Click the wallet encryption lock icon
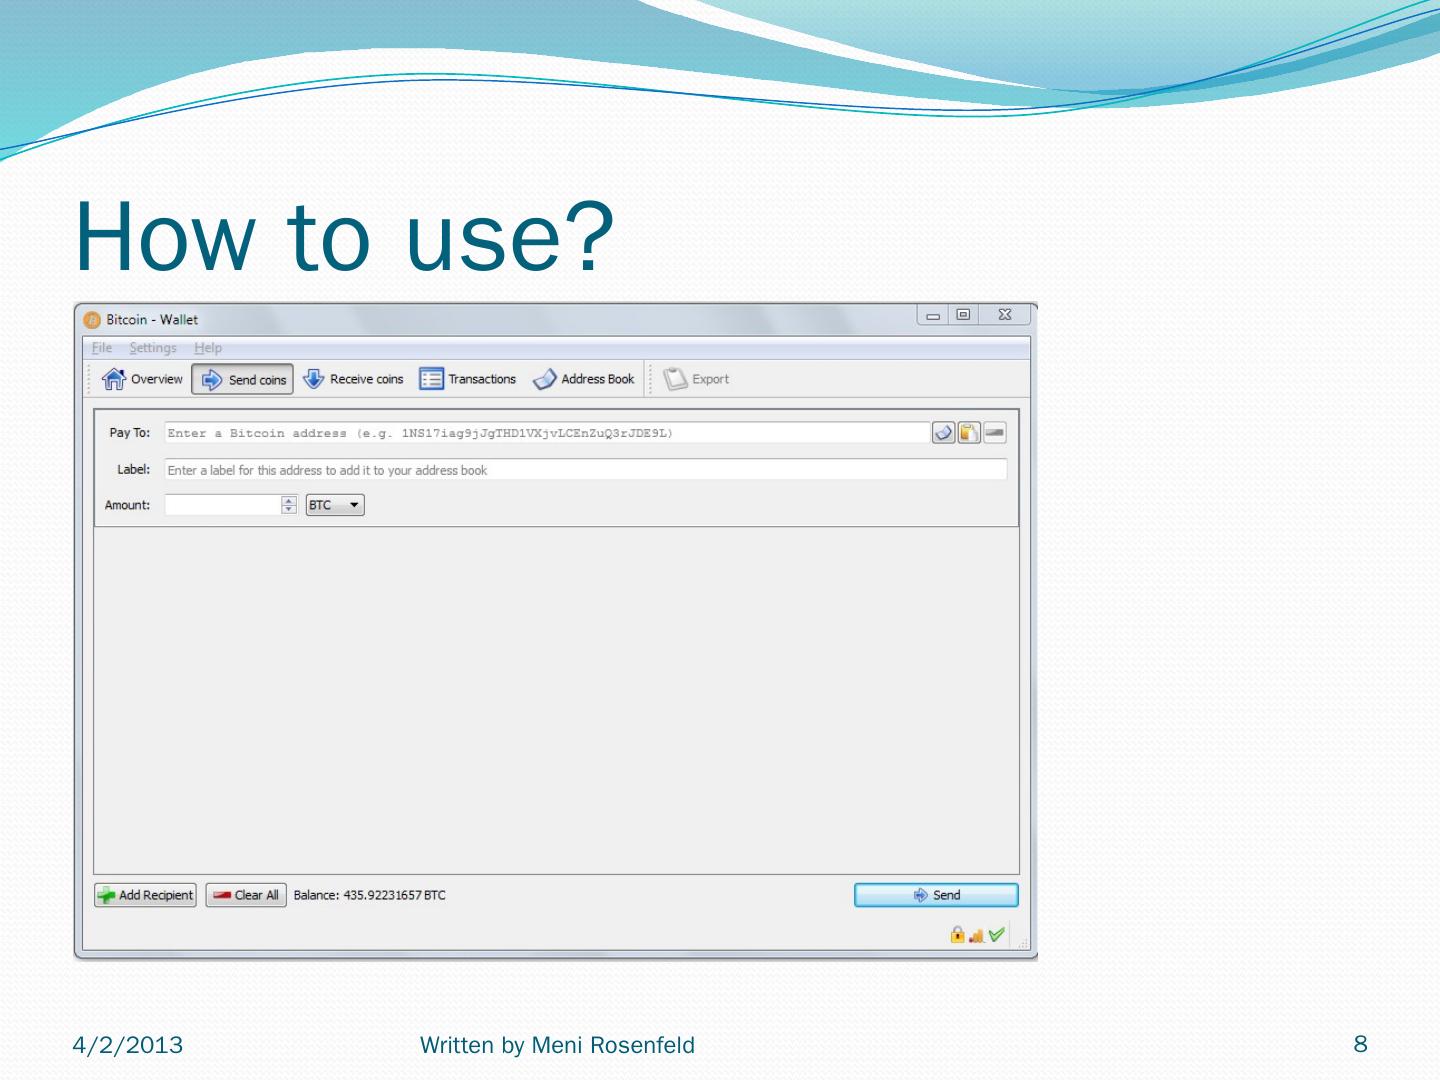Image resolution: width=1440 pixels, height=1080 pixels. pyautogui.click(x=957, y=935)
